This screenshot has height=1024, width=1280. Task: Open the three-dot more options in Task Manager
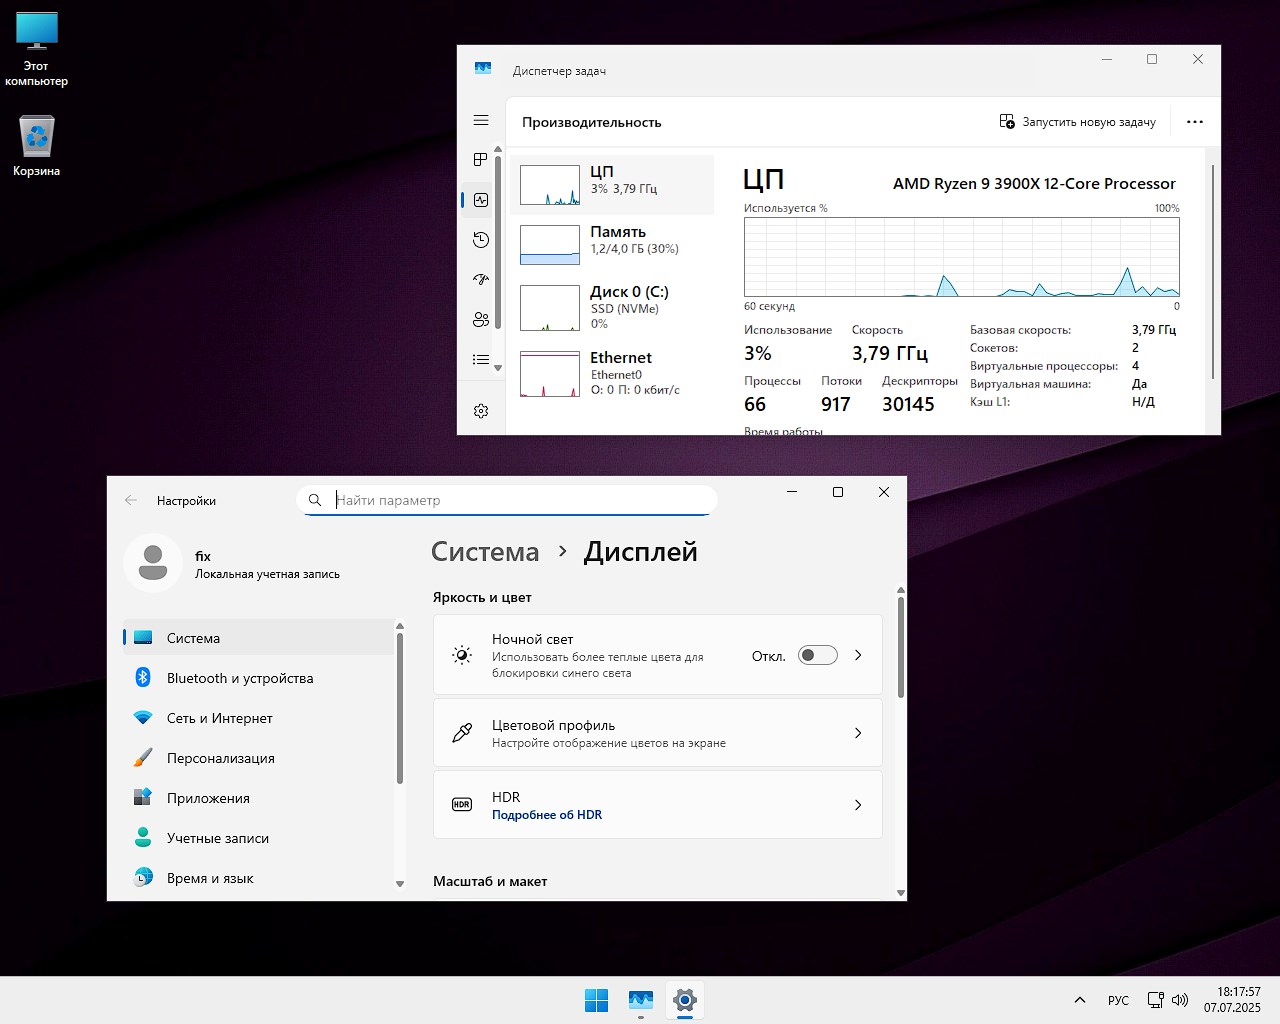(1195, 122)
